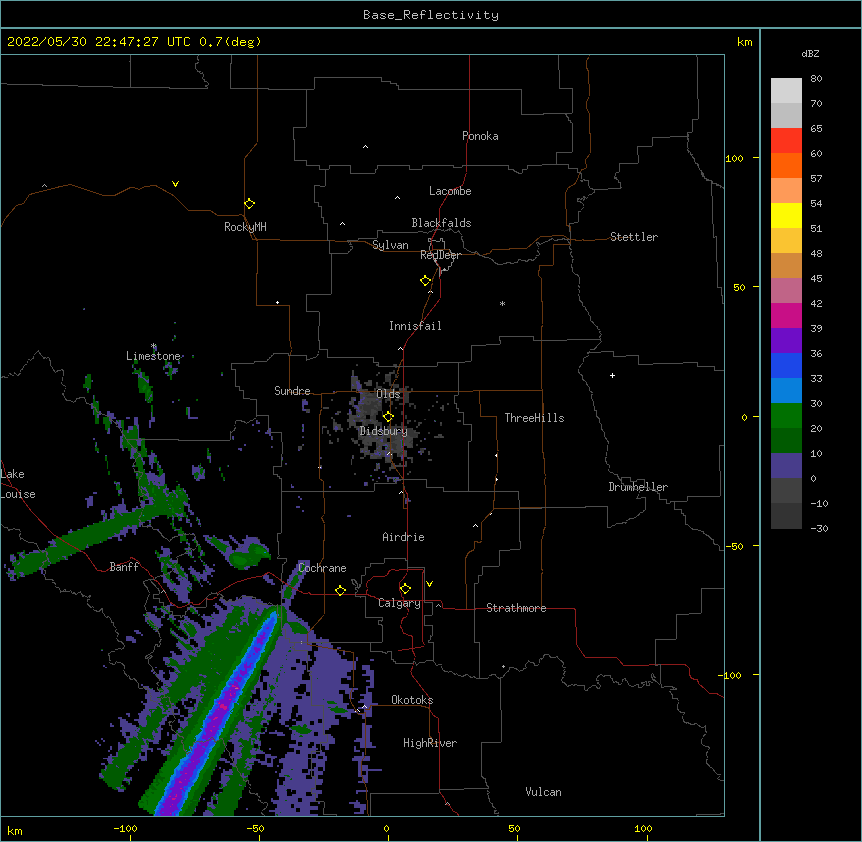Image resolution: width=862 pixels, height=842 pixels.
Task: Click the Olds city label
Action: (388, 394)
